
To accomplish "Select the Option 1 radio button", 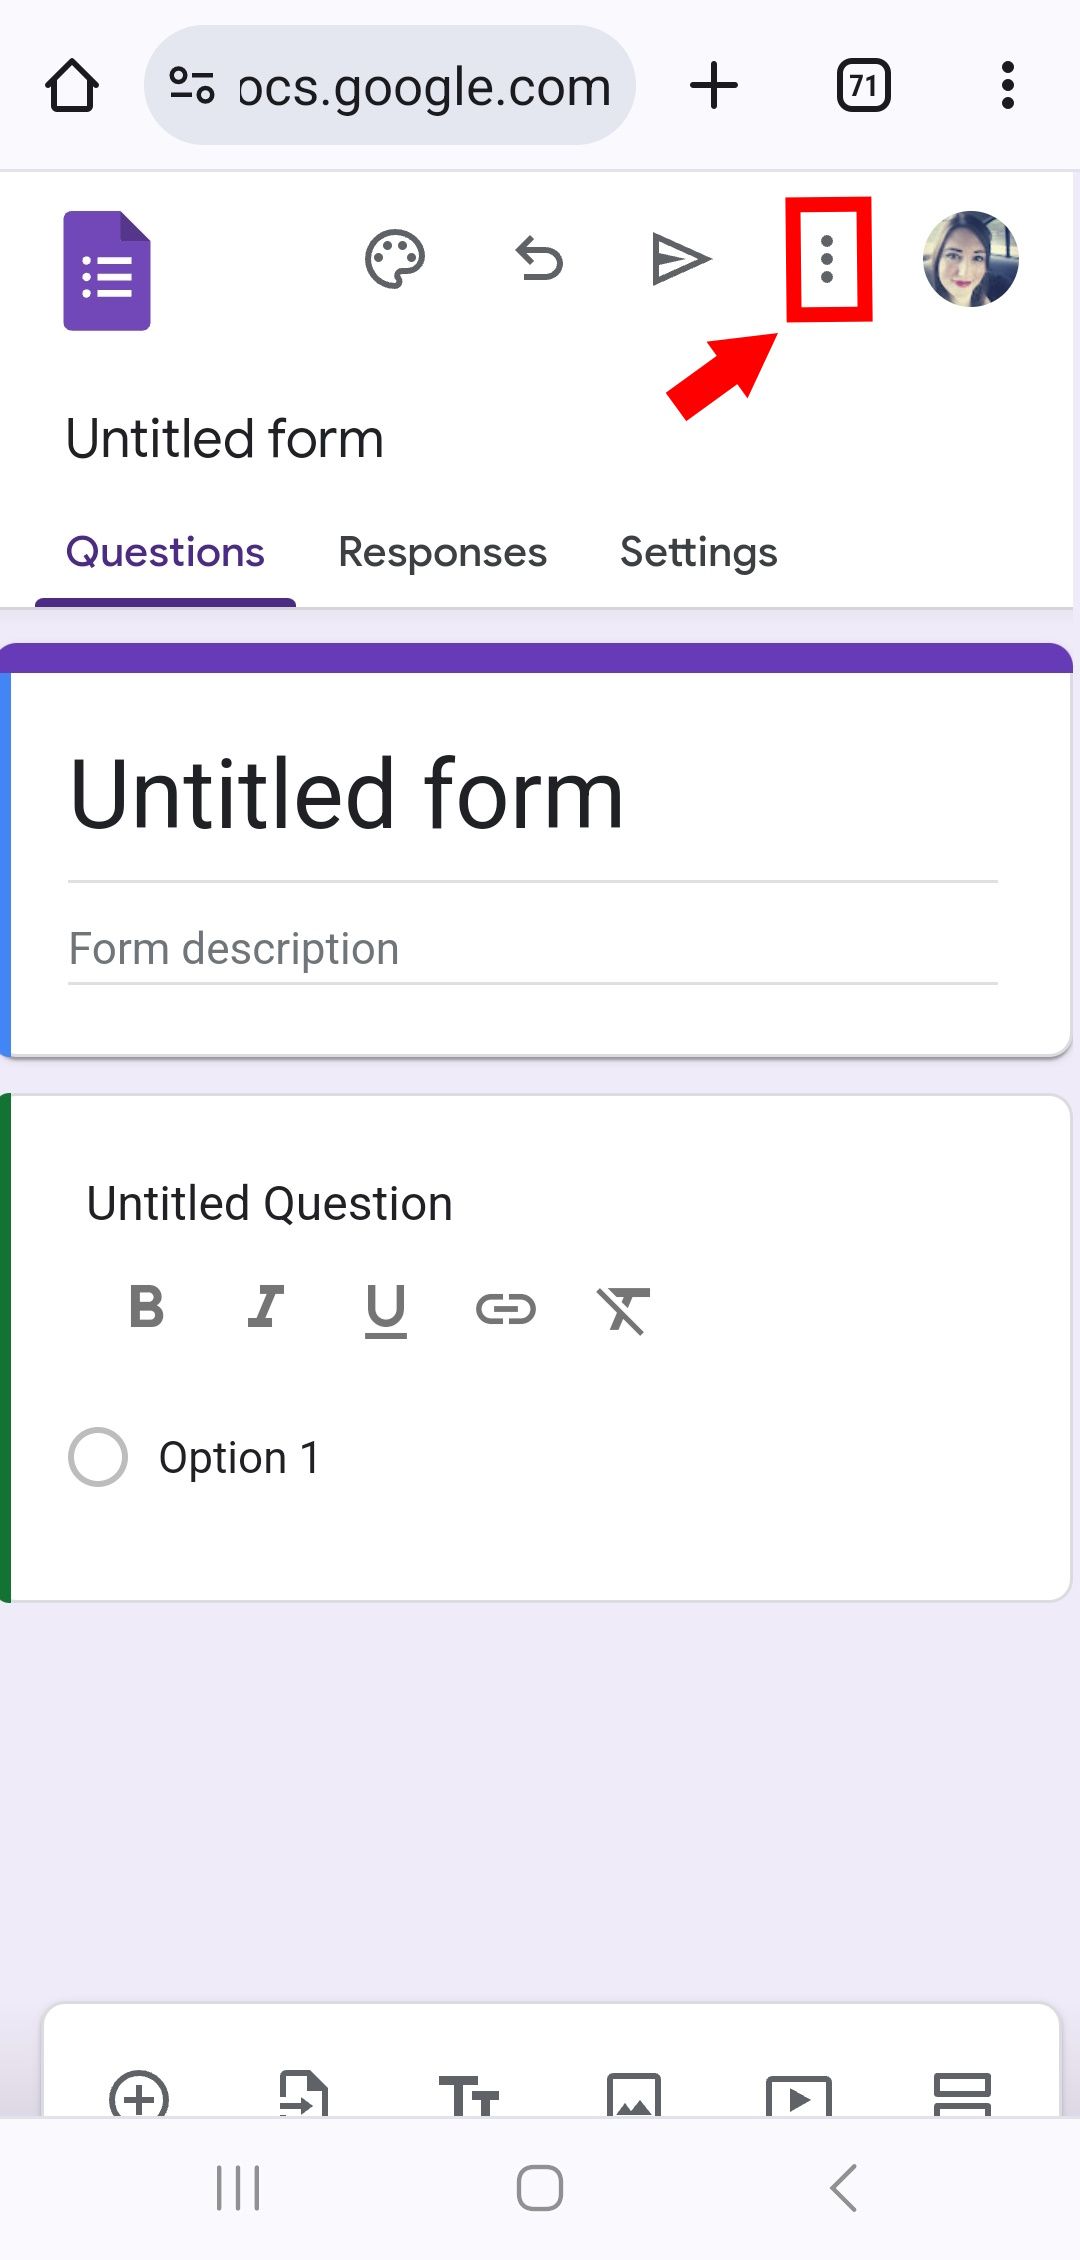I will pyautogui.click(x=98, y=1456).
